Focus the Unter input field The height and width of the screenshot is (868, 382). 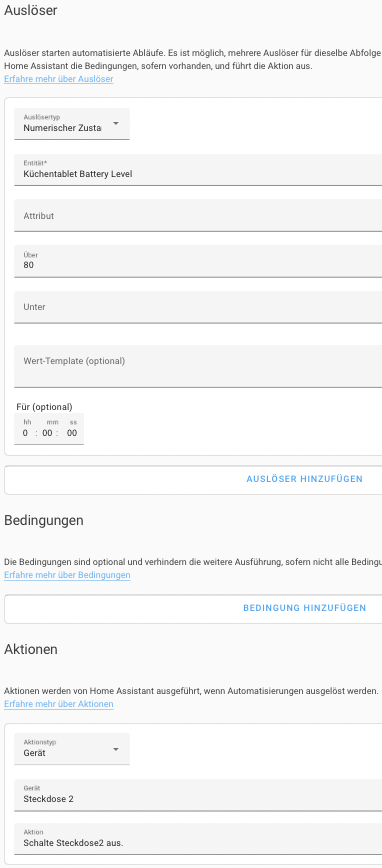pyautogui.click(x=198, y=307)
